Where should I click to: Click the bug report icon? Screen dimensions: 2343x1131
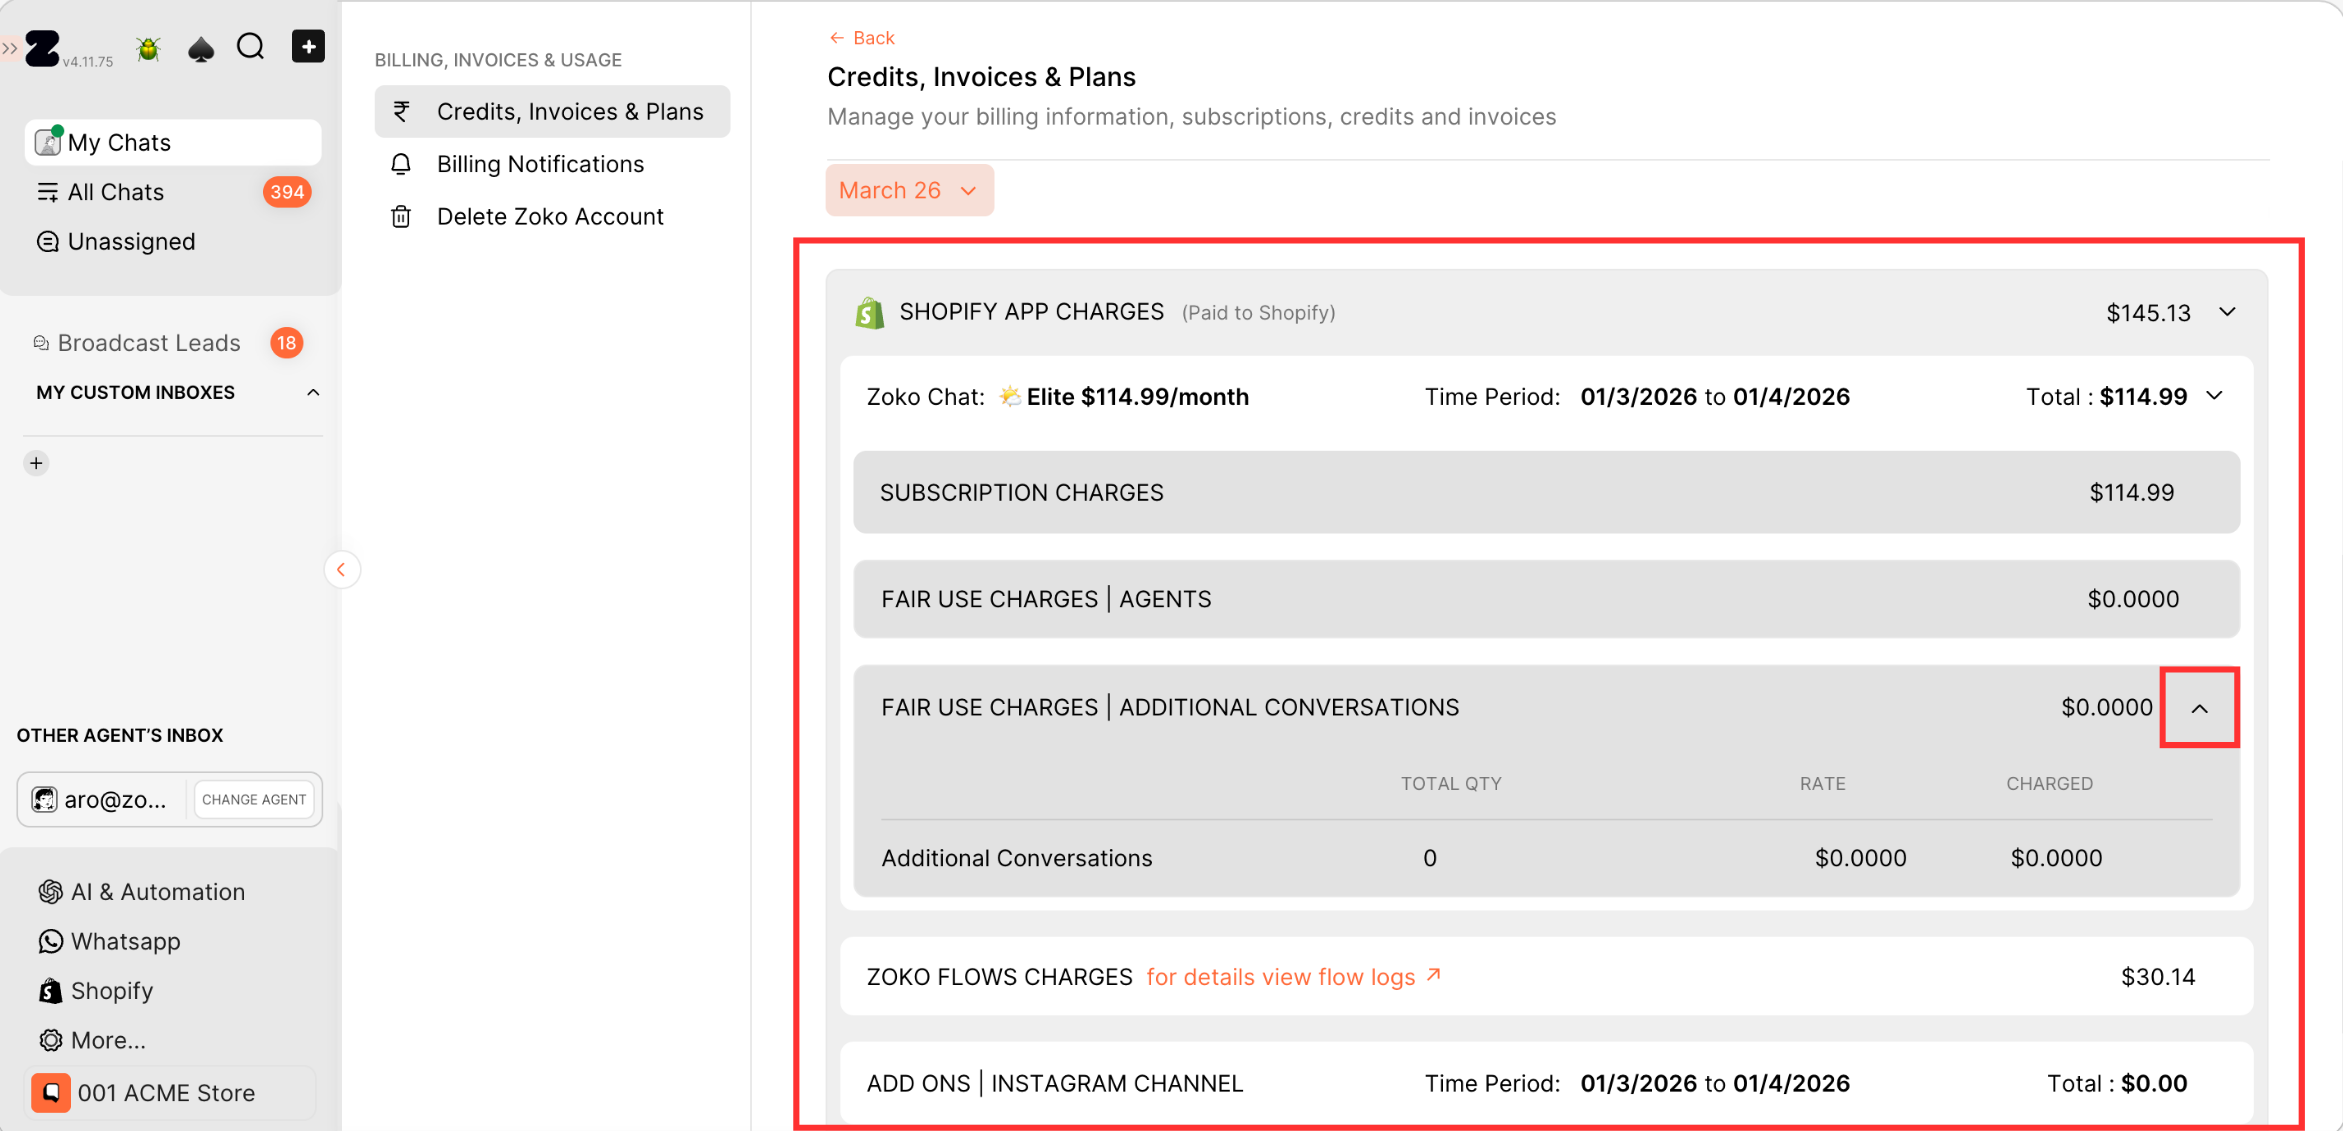pyautogui.click(x=148, y=48)
